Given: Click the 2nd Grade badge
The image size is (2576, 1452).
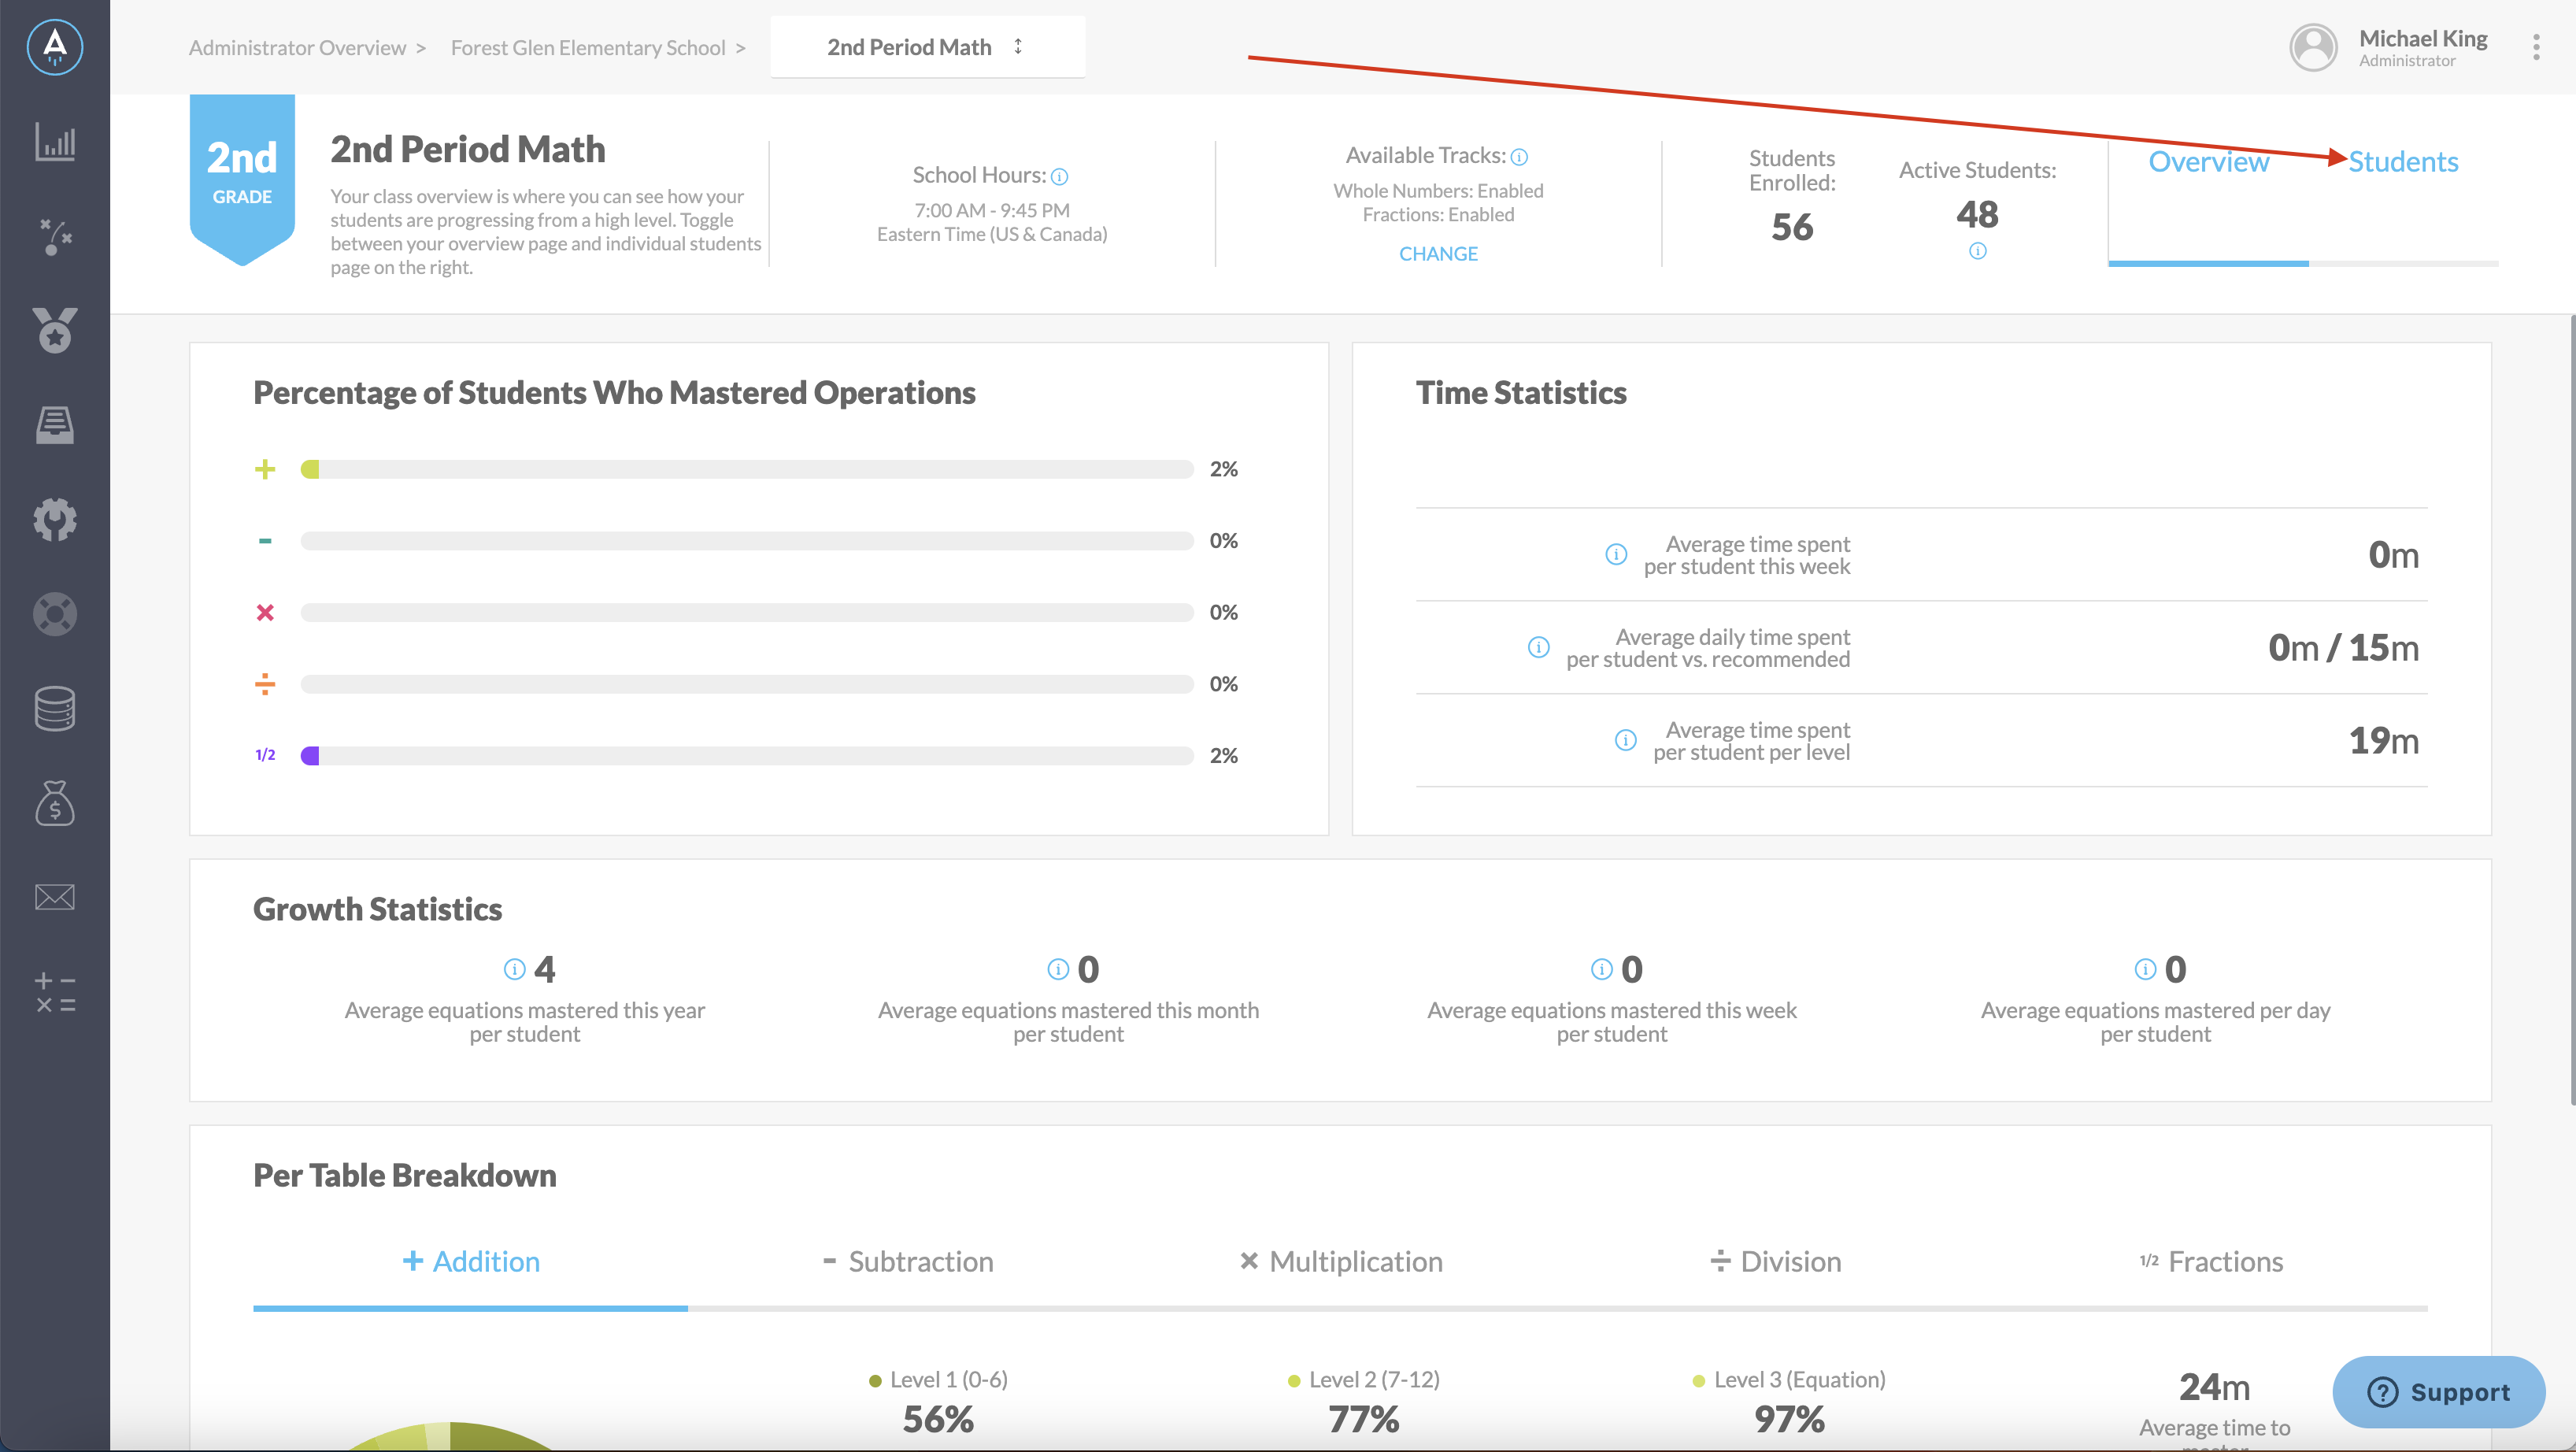Looking at the screenshot, I should [x=242, y=180].
